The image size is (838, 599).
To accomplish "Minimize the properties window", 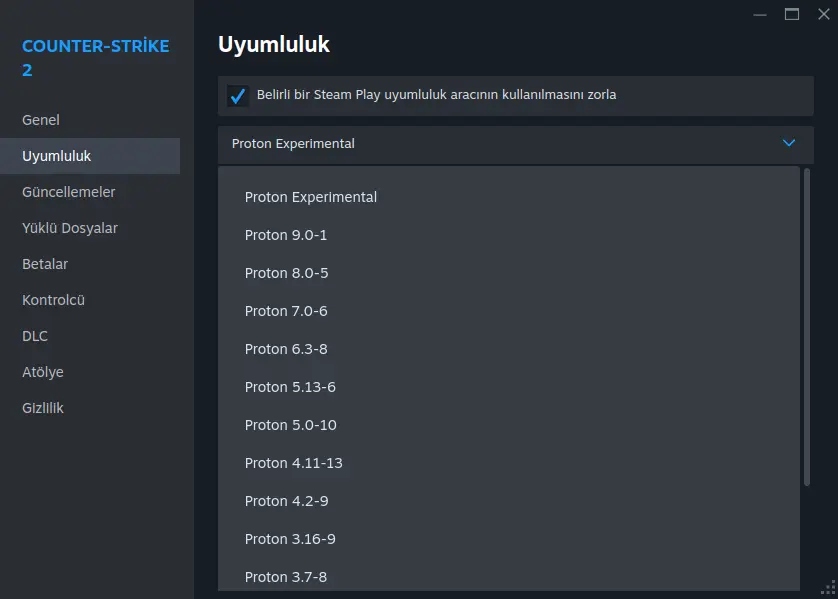I will click(x=760, y=14).
